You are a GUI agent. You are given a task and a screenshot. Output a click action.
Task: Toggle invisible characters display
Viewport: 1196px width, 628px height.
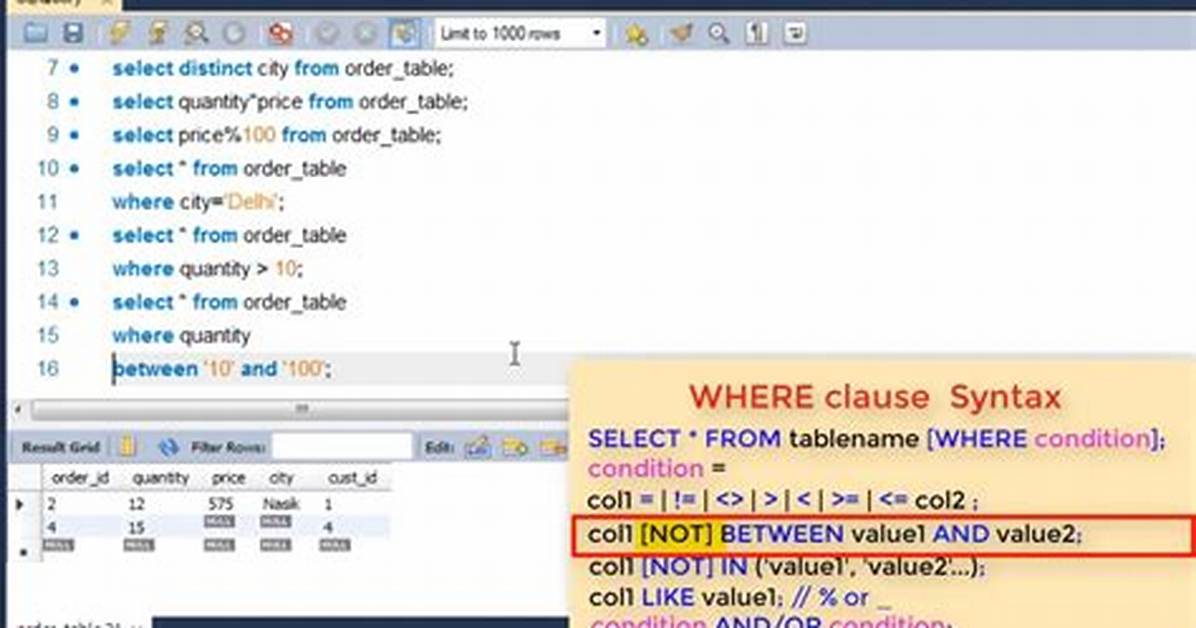(x=757, y=33)
